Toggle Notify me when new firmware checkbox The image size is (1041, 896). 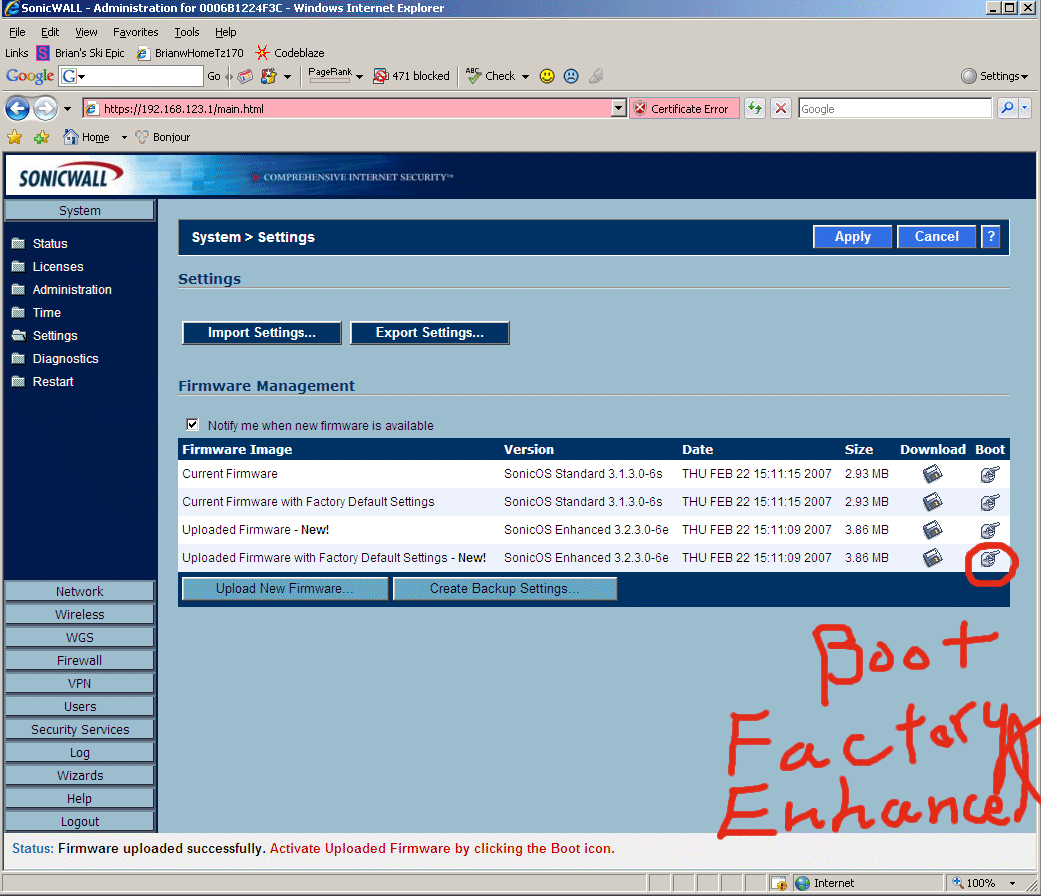tap(193, 425)
